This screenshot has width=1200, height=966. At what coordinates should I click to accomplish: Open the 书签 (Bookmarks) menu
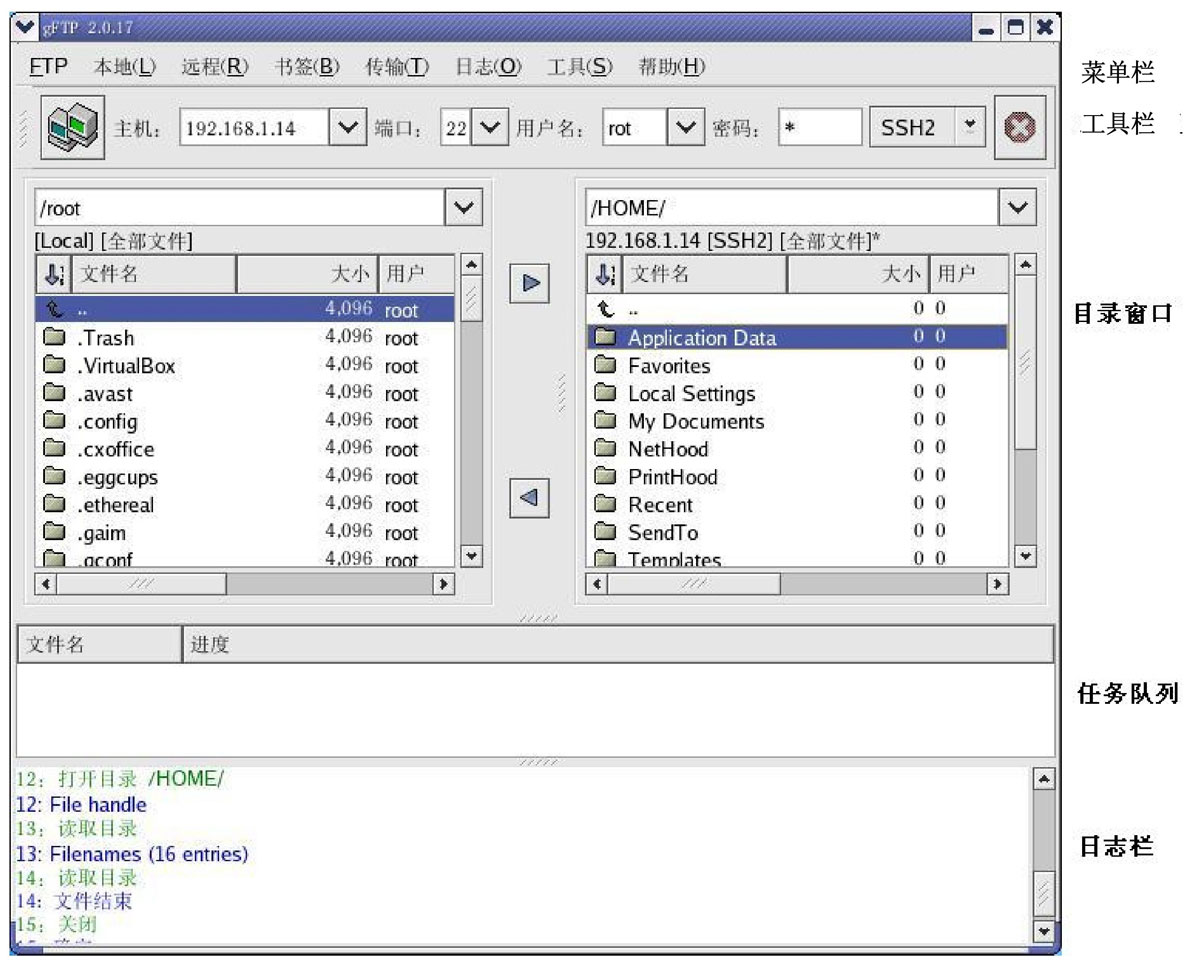click(x=307, y=67)
